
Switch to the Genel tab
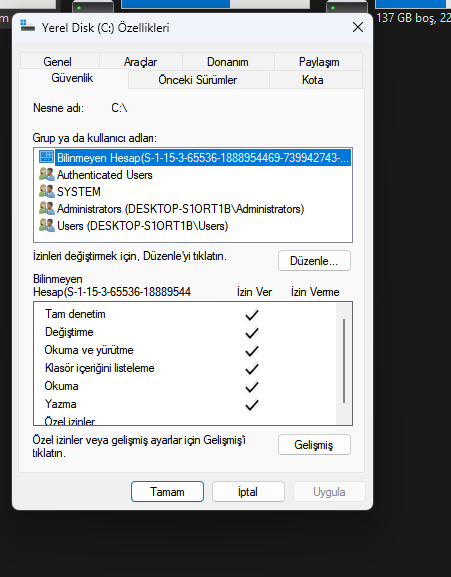(57, 61)
